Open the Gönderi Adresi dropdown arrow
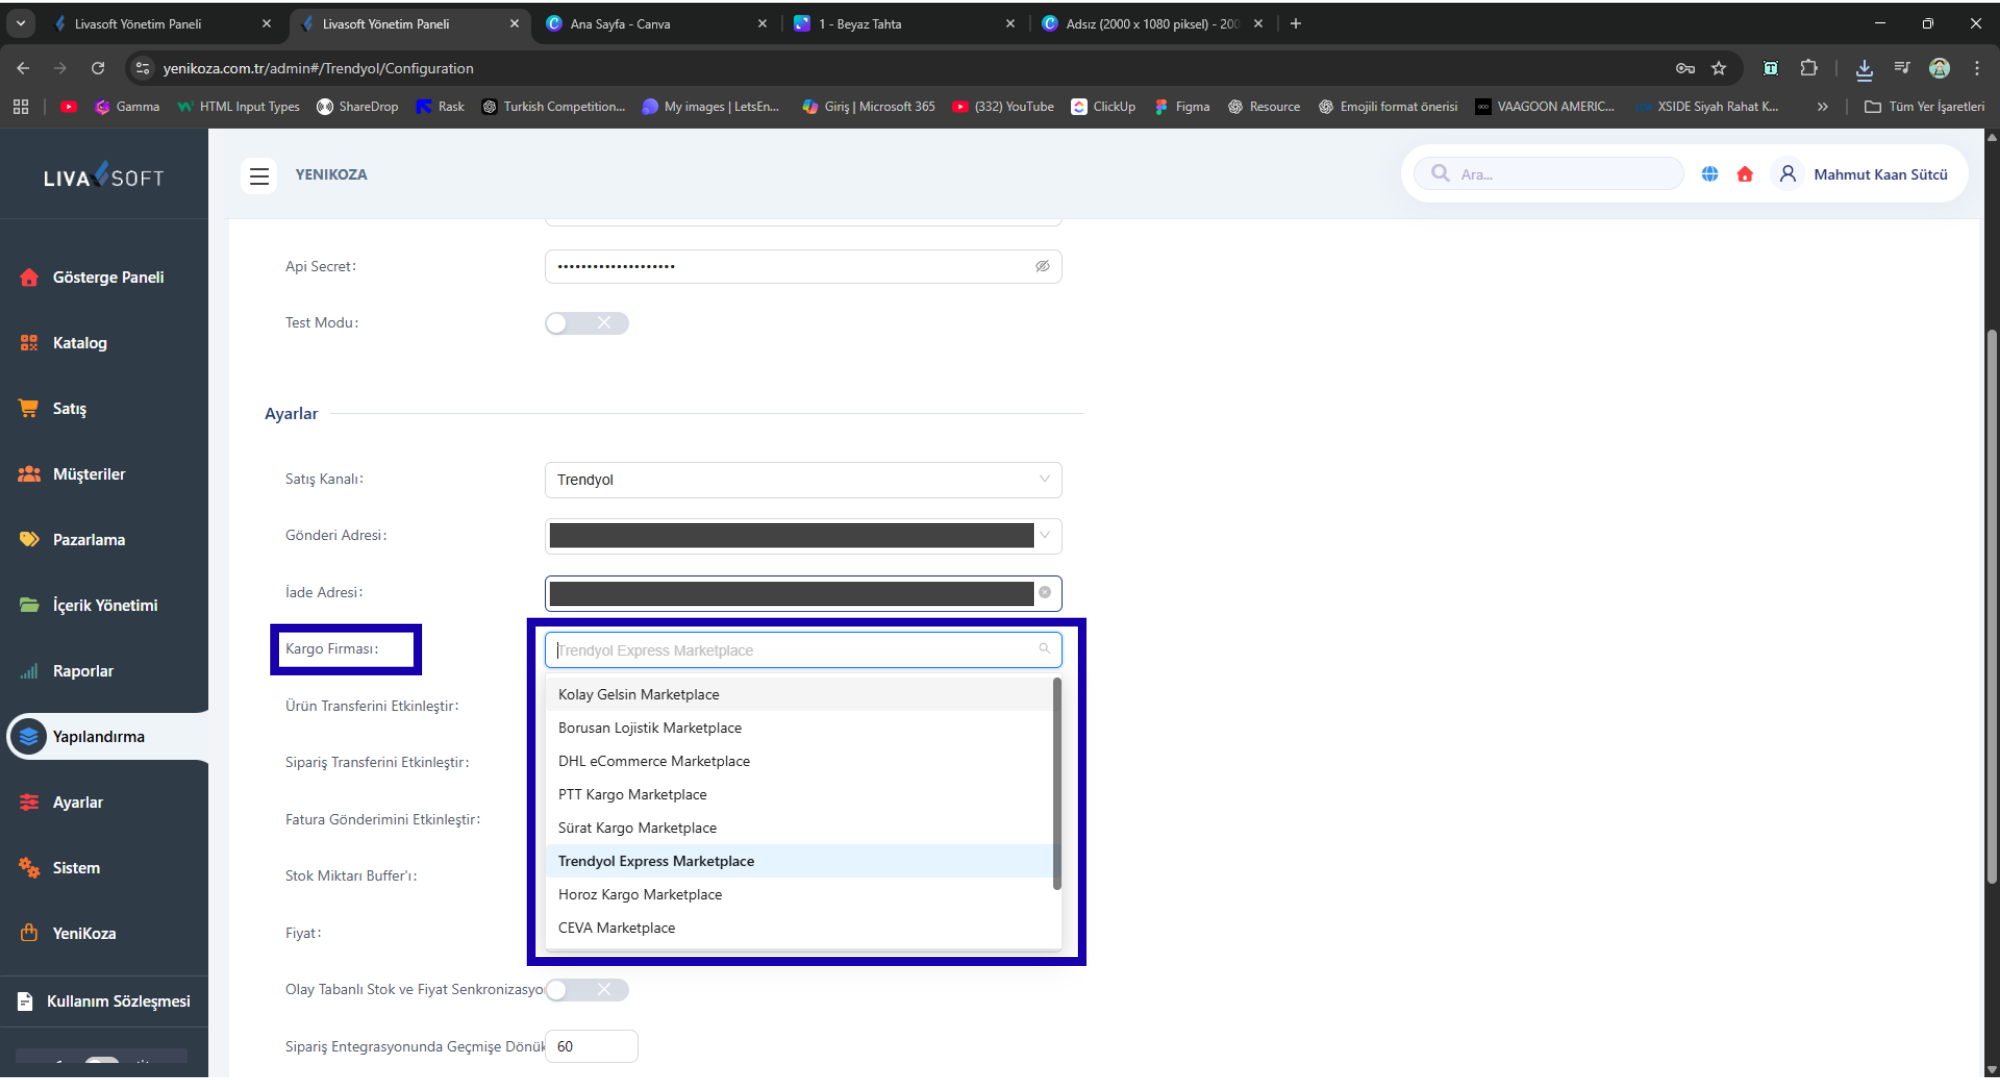The height and width of the screenshot is (1080, 2000). tap(1045, 535)
